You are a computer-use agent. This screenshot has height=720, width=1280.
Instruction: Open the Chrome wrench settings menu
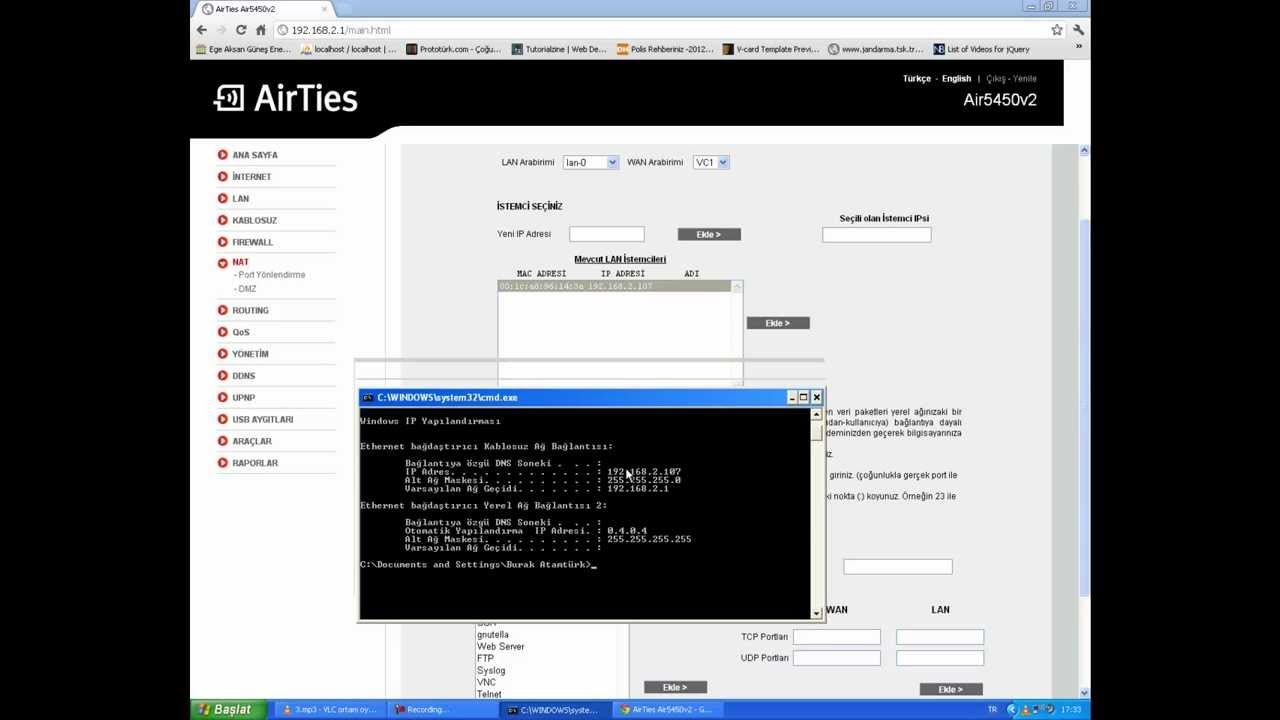pos(1078,30)
